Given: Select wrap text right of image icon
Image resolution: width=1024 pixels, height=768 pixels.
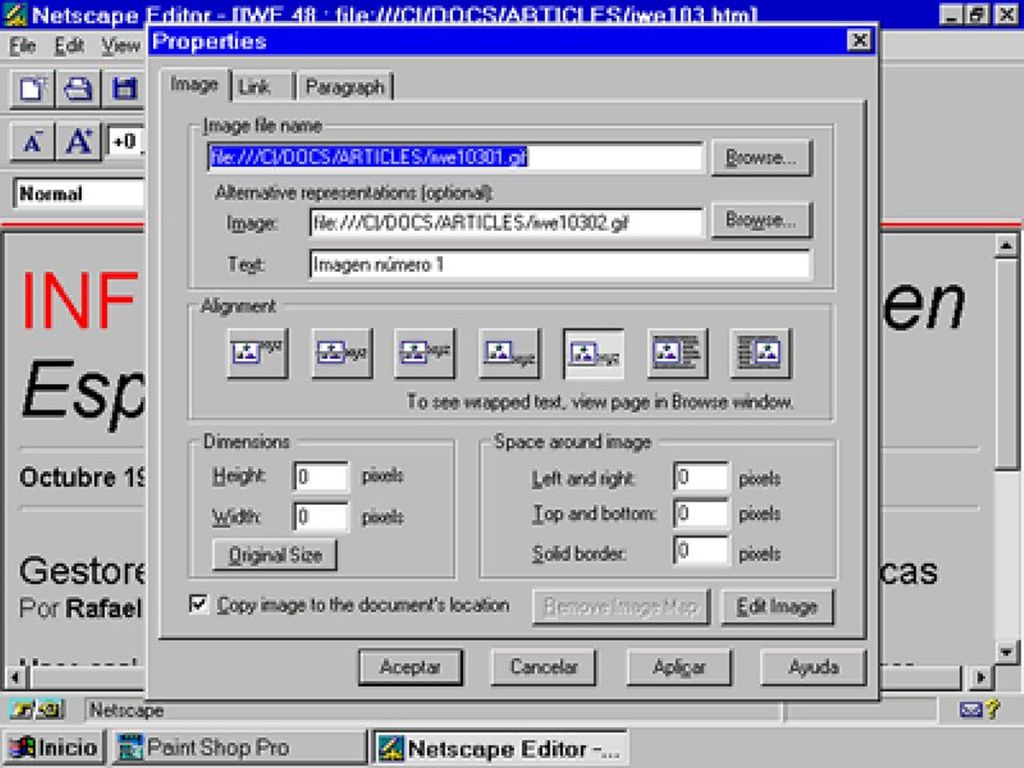Looking at the screenshot, I should coord(677,353).
